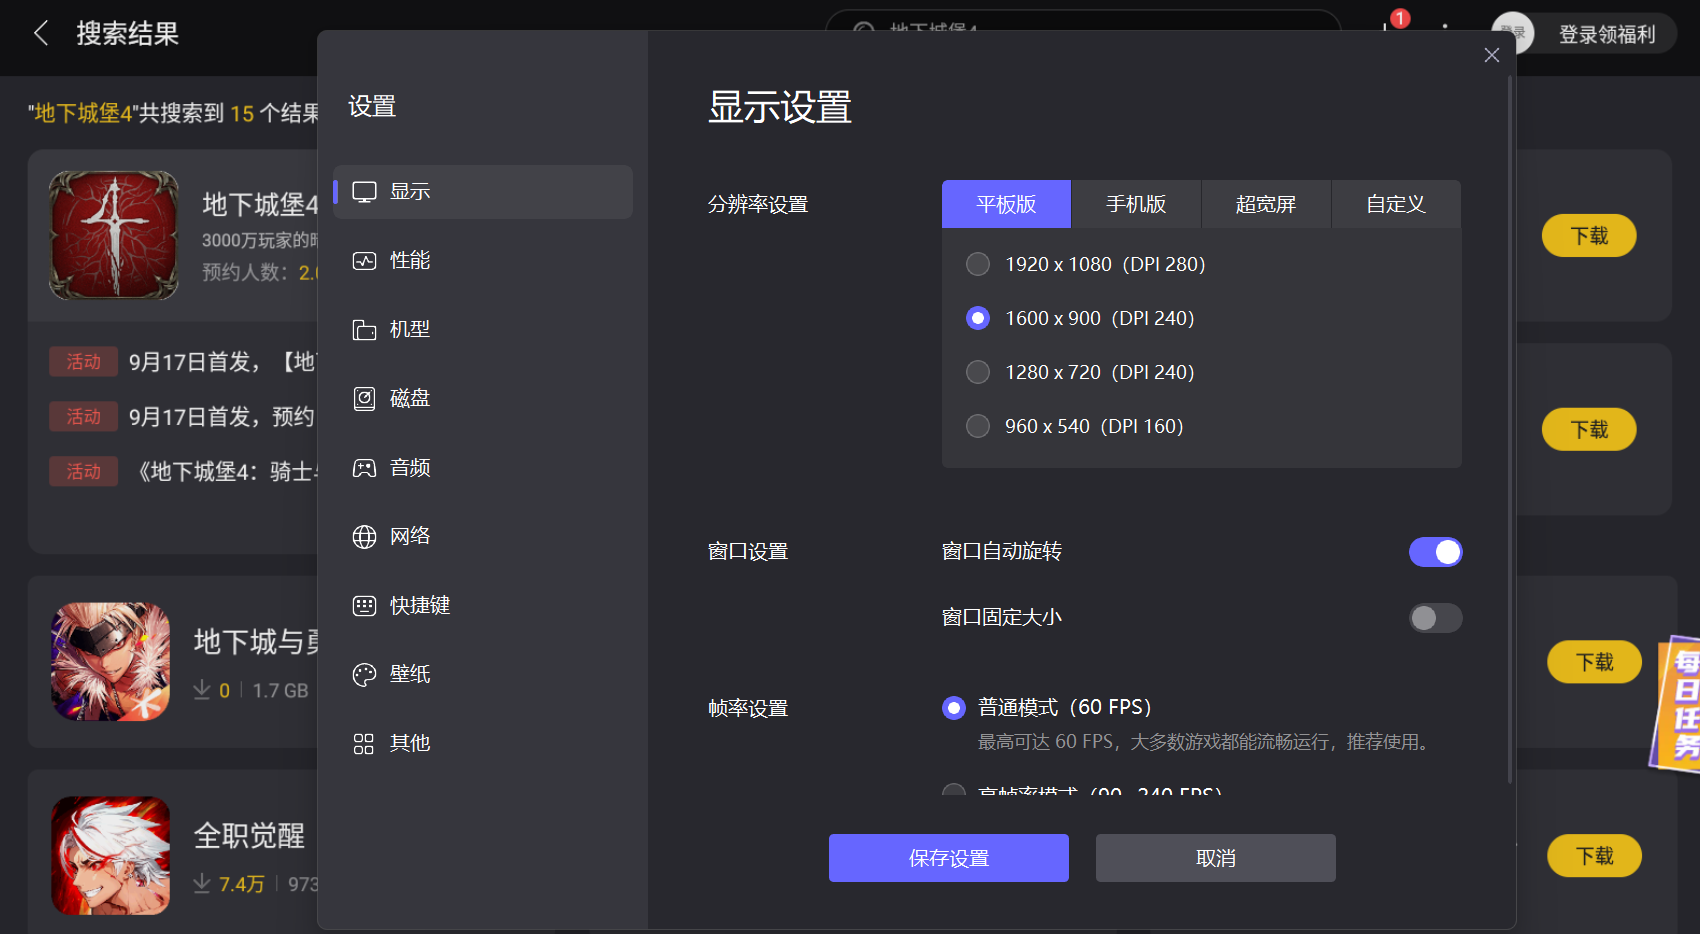
Task: Open the 性能 performance settings section
Action: [x=483, y=261]
